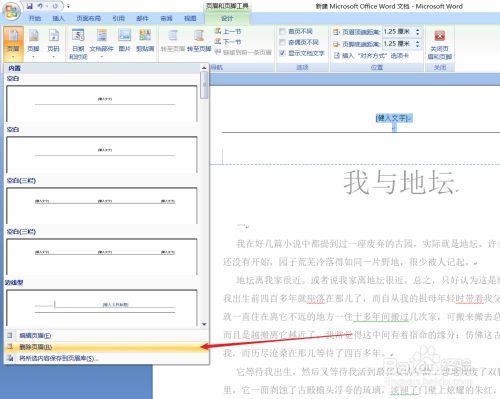Viewport: 500px width, 399px height.
Task: Click the Remove Header menu icon
Action: tap(10, 347)
